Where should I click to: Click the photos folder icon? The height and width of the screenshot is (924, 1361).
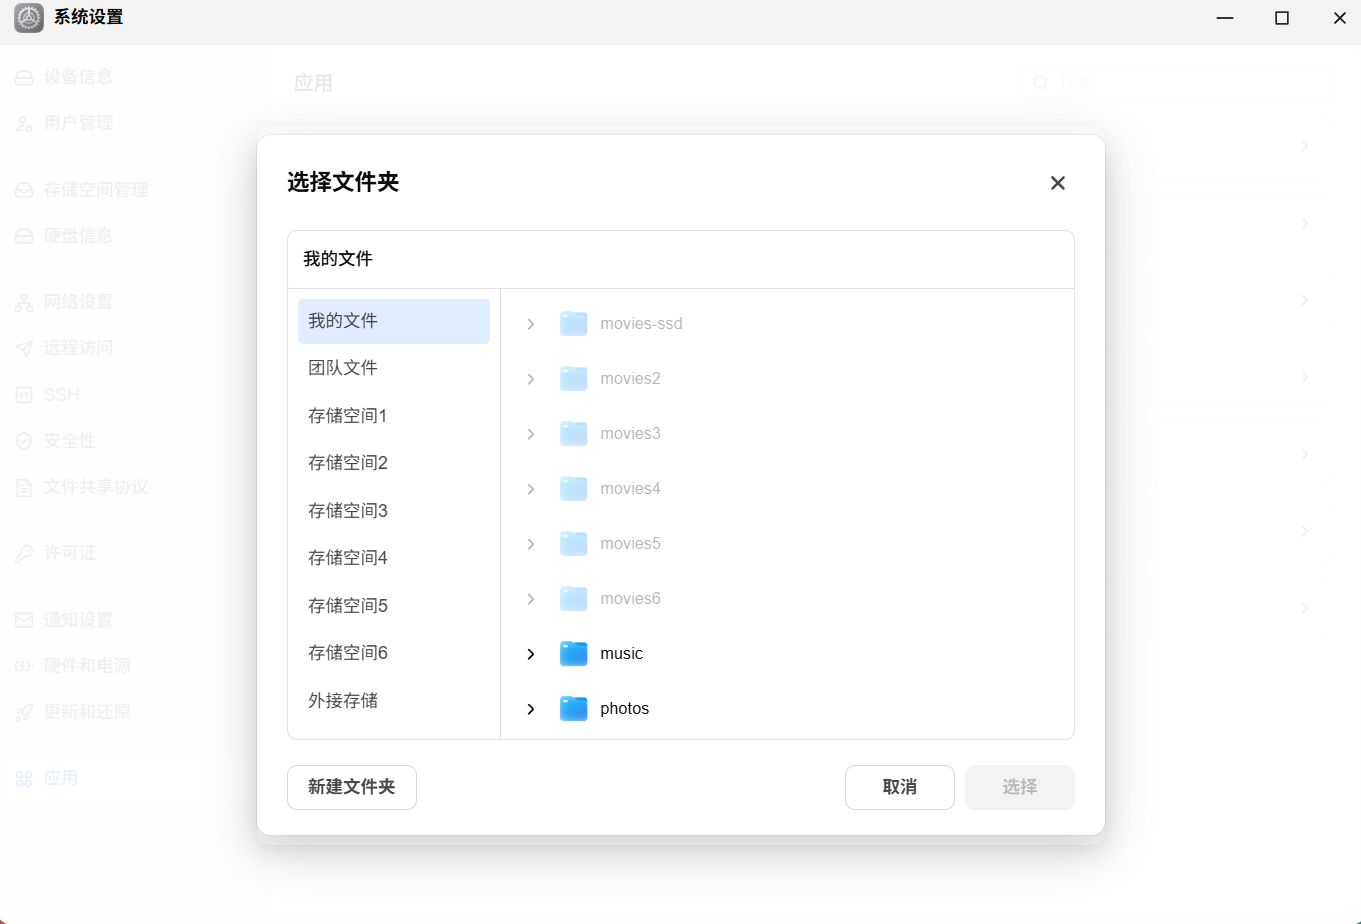coord(573,709)
